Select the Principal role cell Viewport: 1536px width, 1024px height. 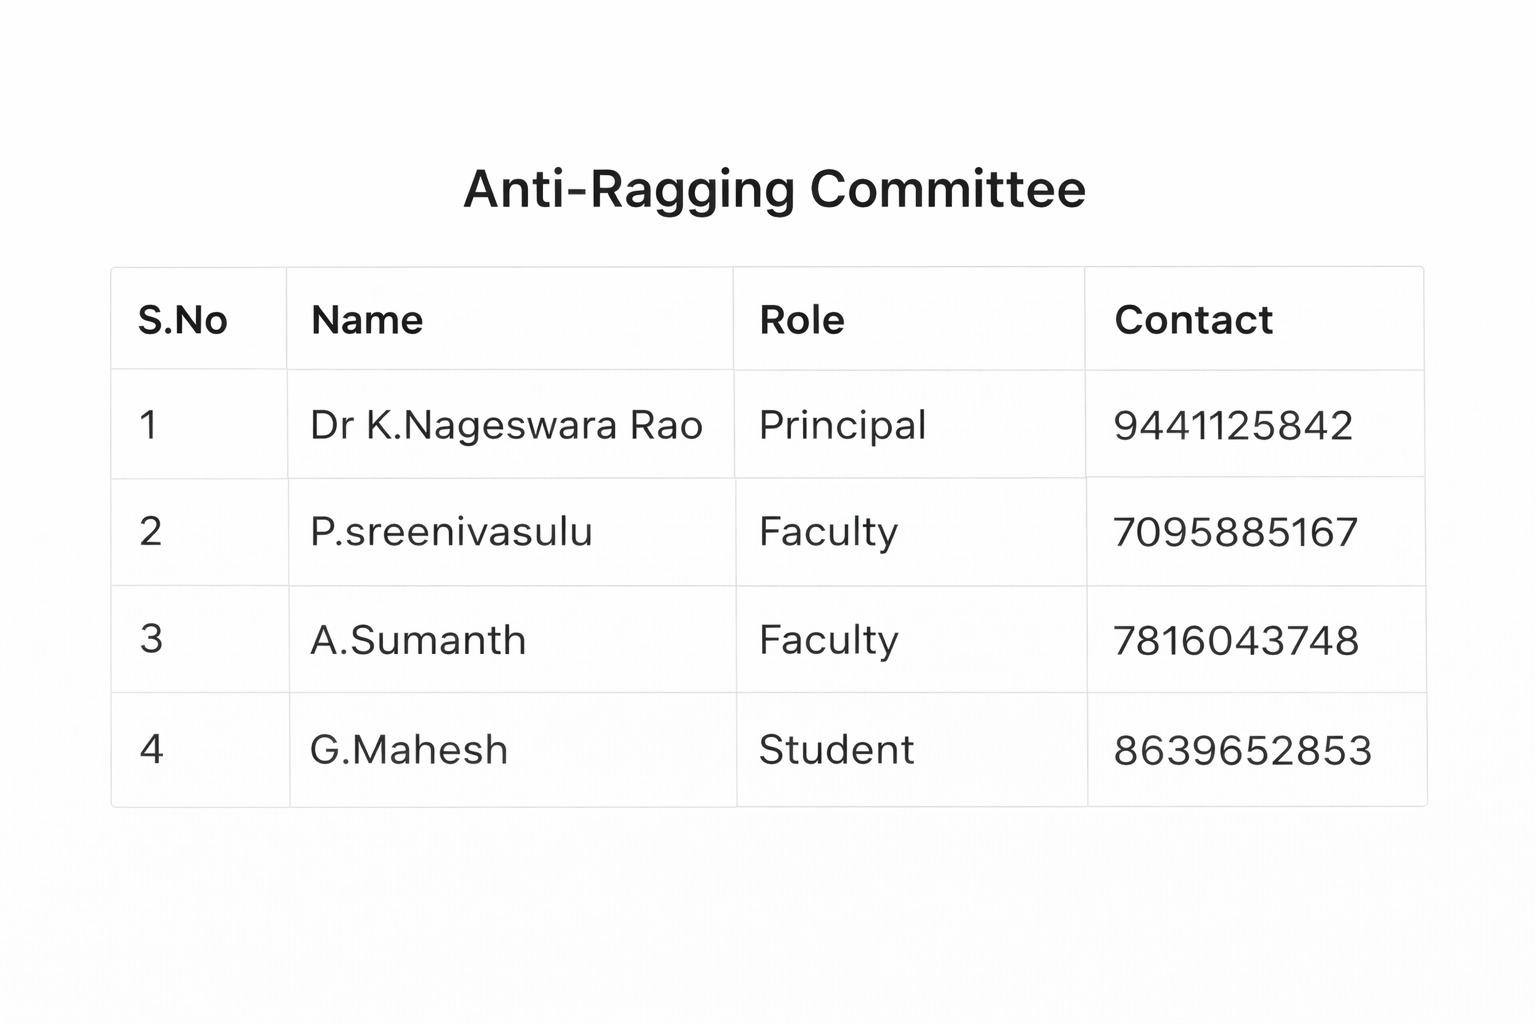(842, 425)
